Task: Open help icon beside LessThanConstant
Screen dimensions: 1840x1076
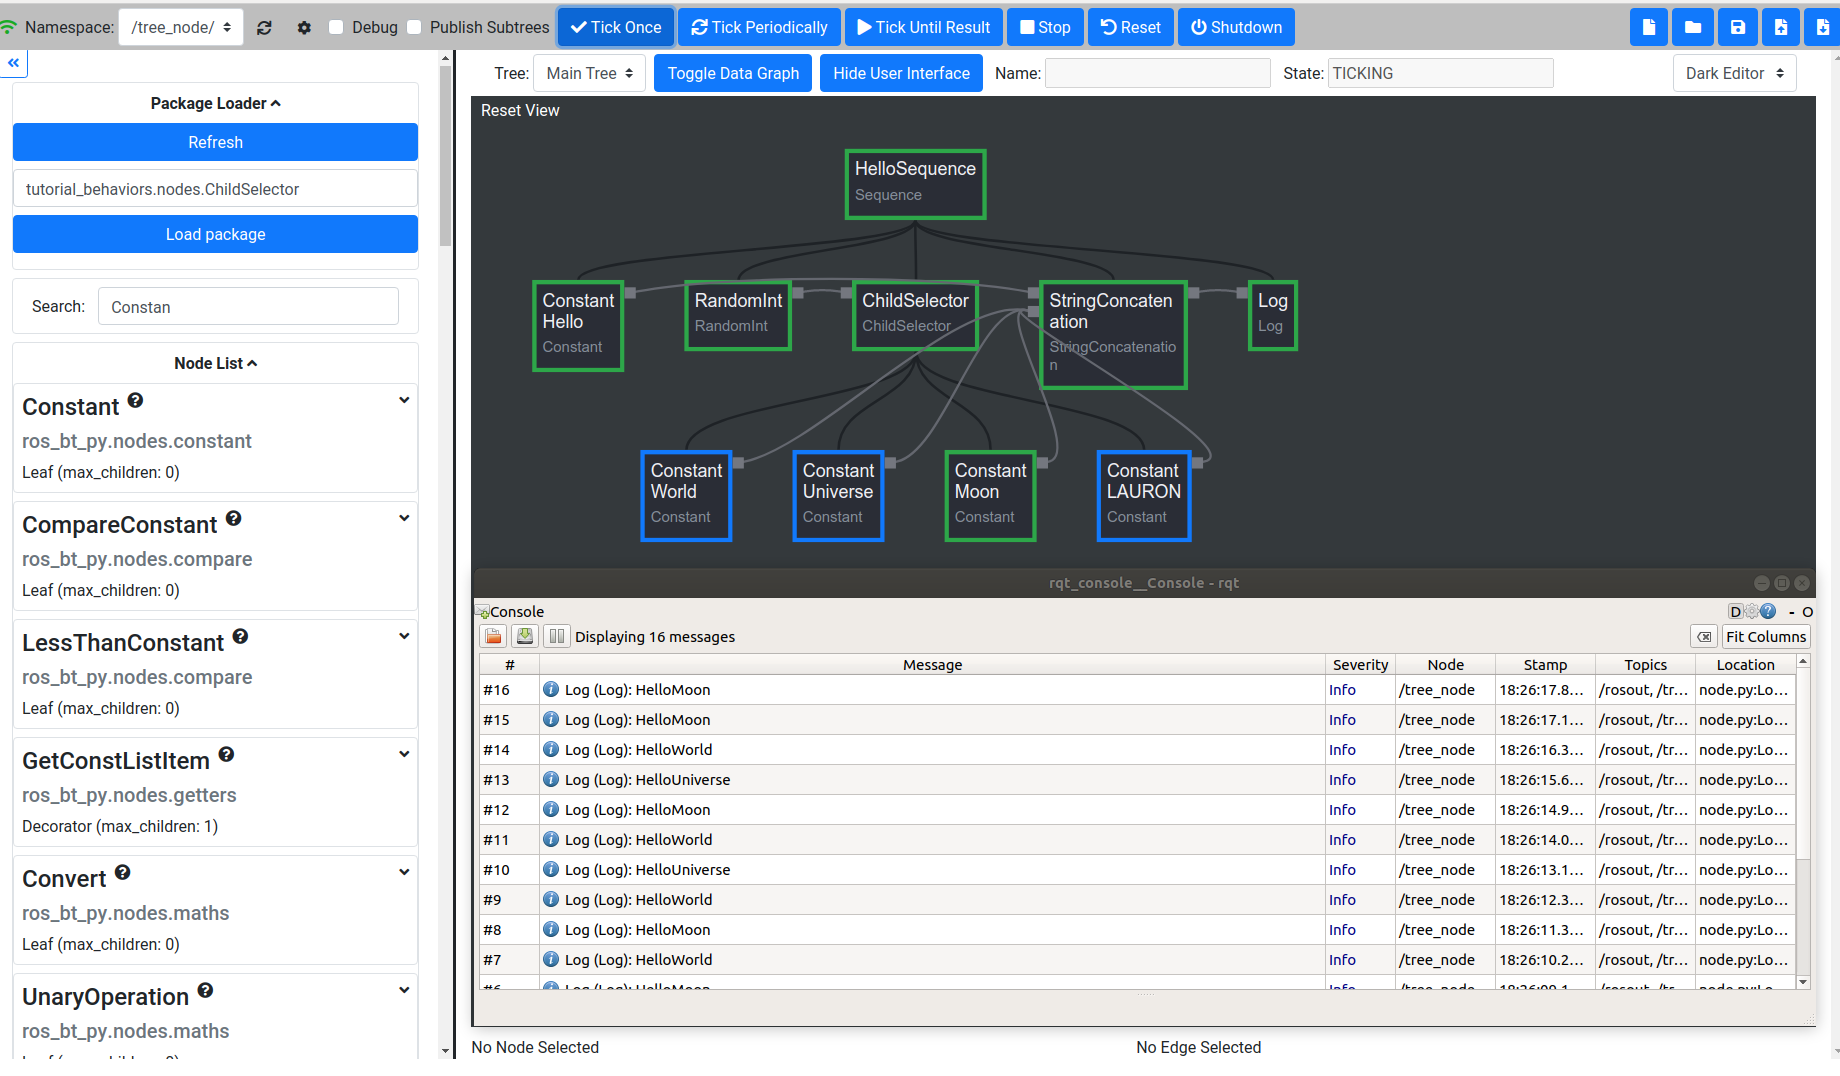Action: click(241, 636)
